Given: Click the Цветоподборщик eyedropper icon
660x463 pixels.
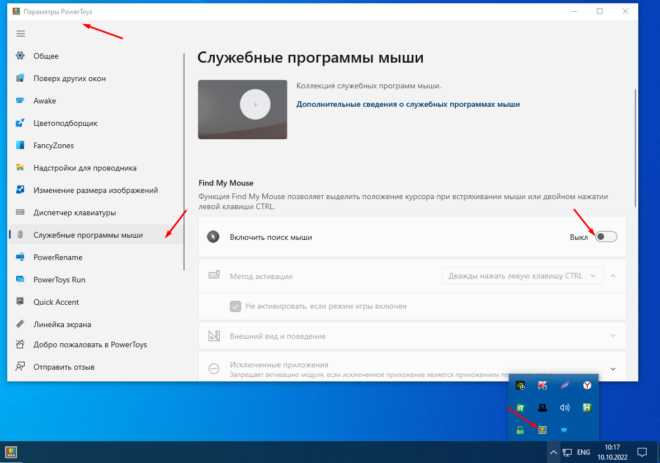Looking at the screenshot, I should 20,122.
